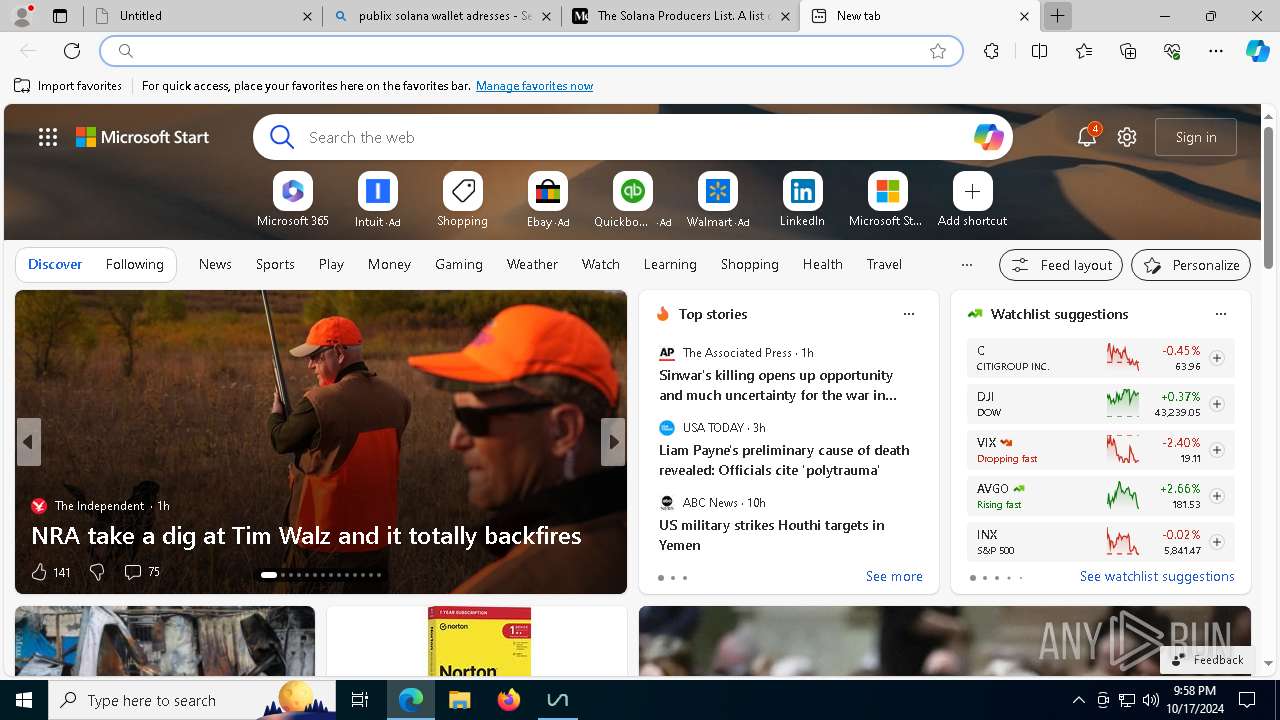Expand more feed categories ellipsis
The image size is (1280, 720).
point(966,265)
